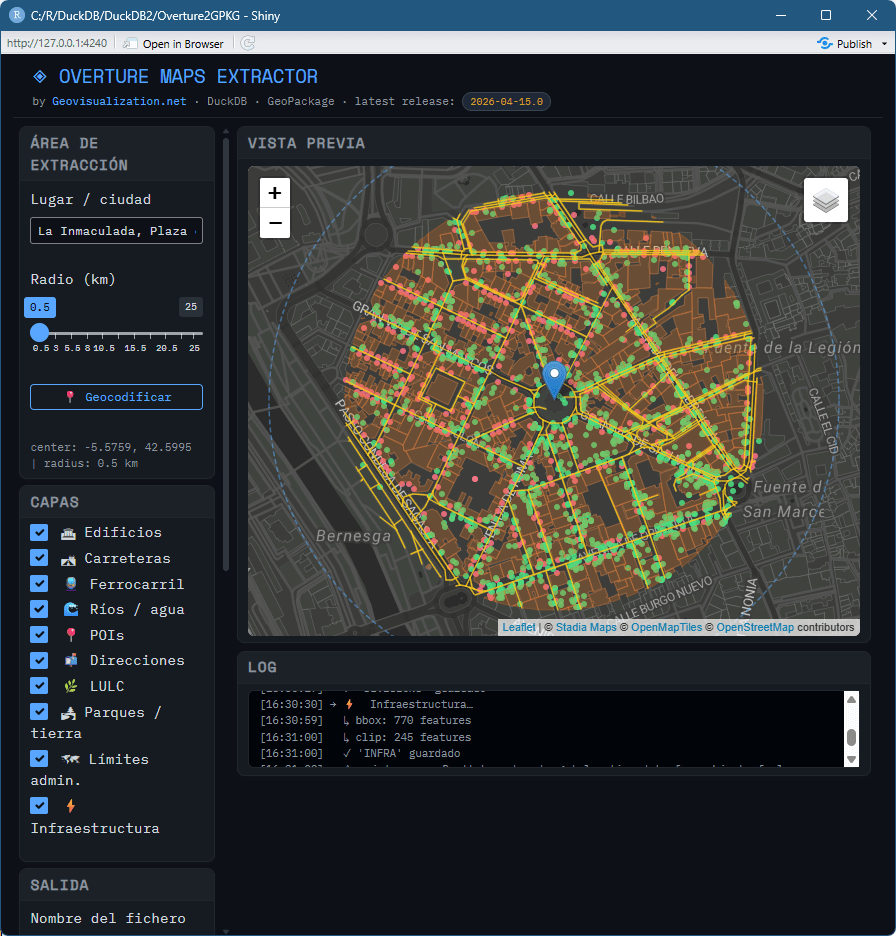Click the Lugar / ciudad text field
896x936 pixels.
pos(116,230)
